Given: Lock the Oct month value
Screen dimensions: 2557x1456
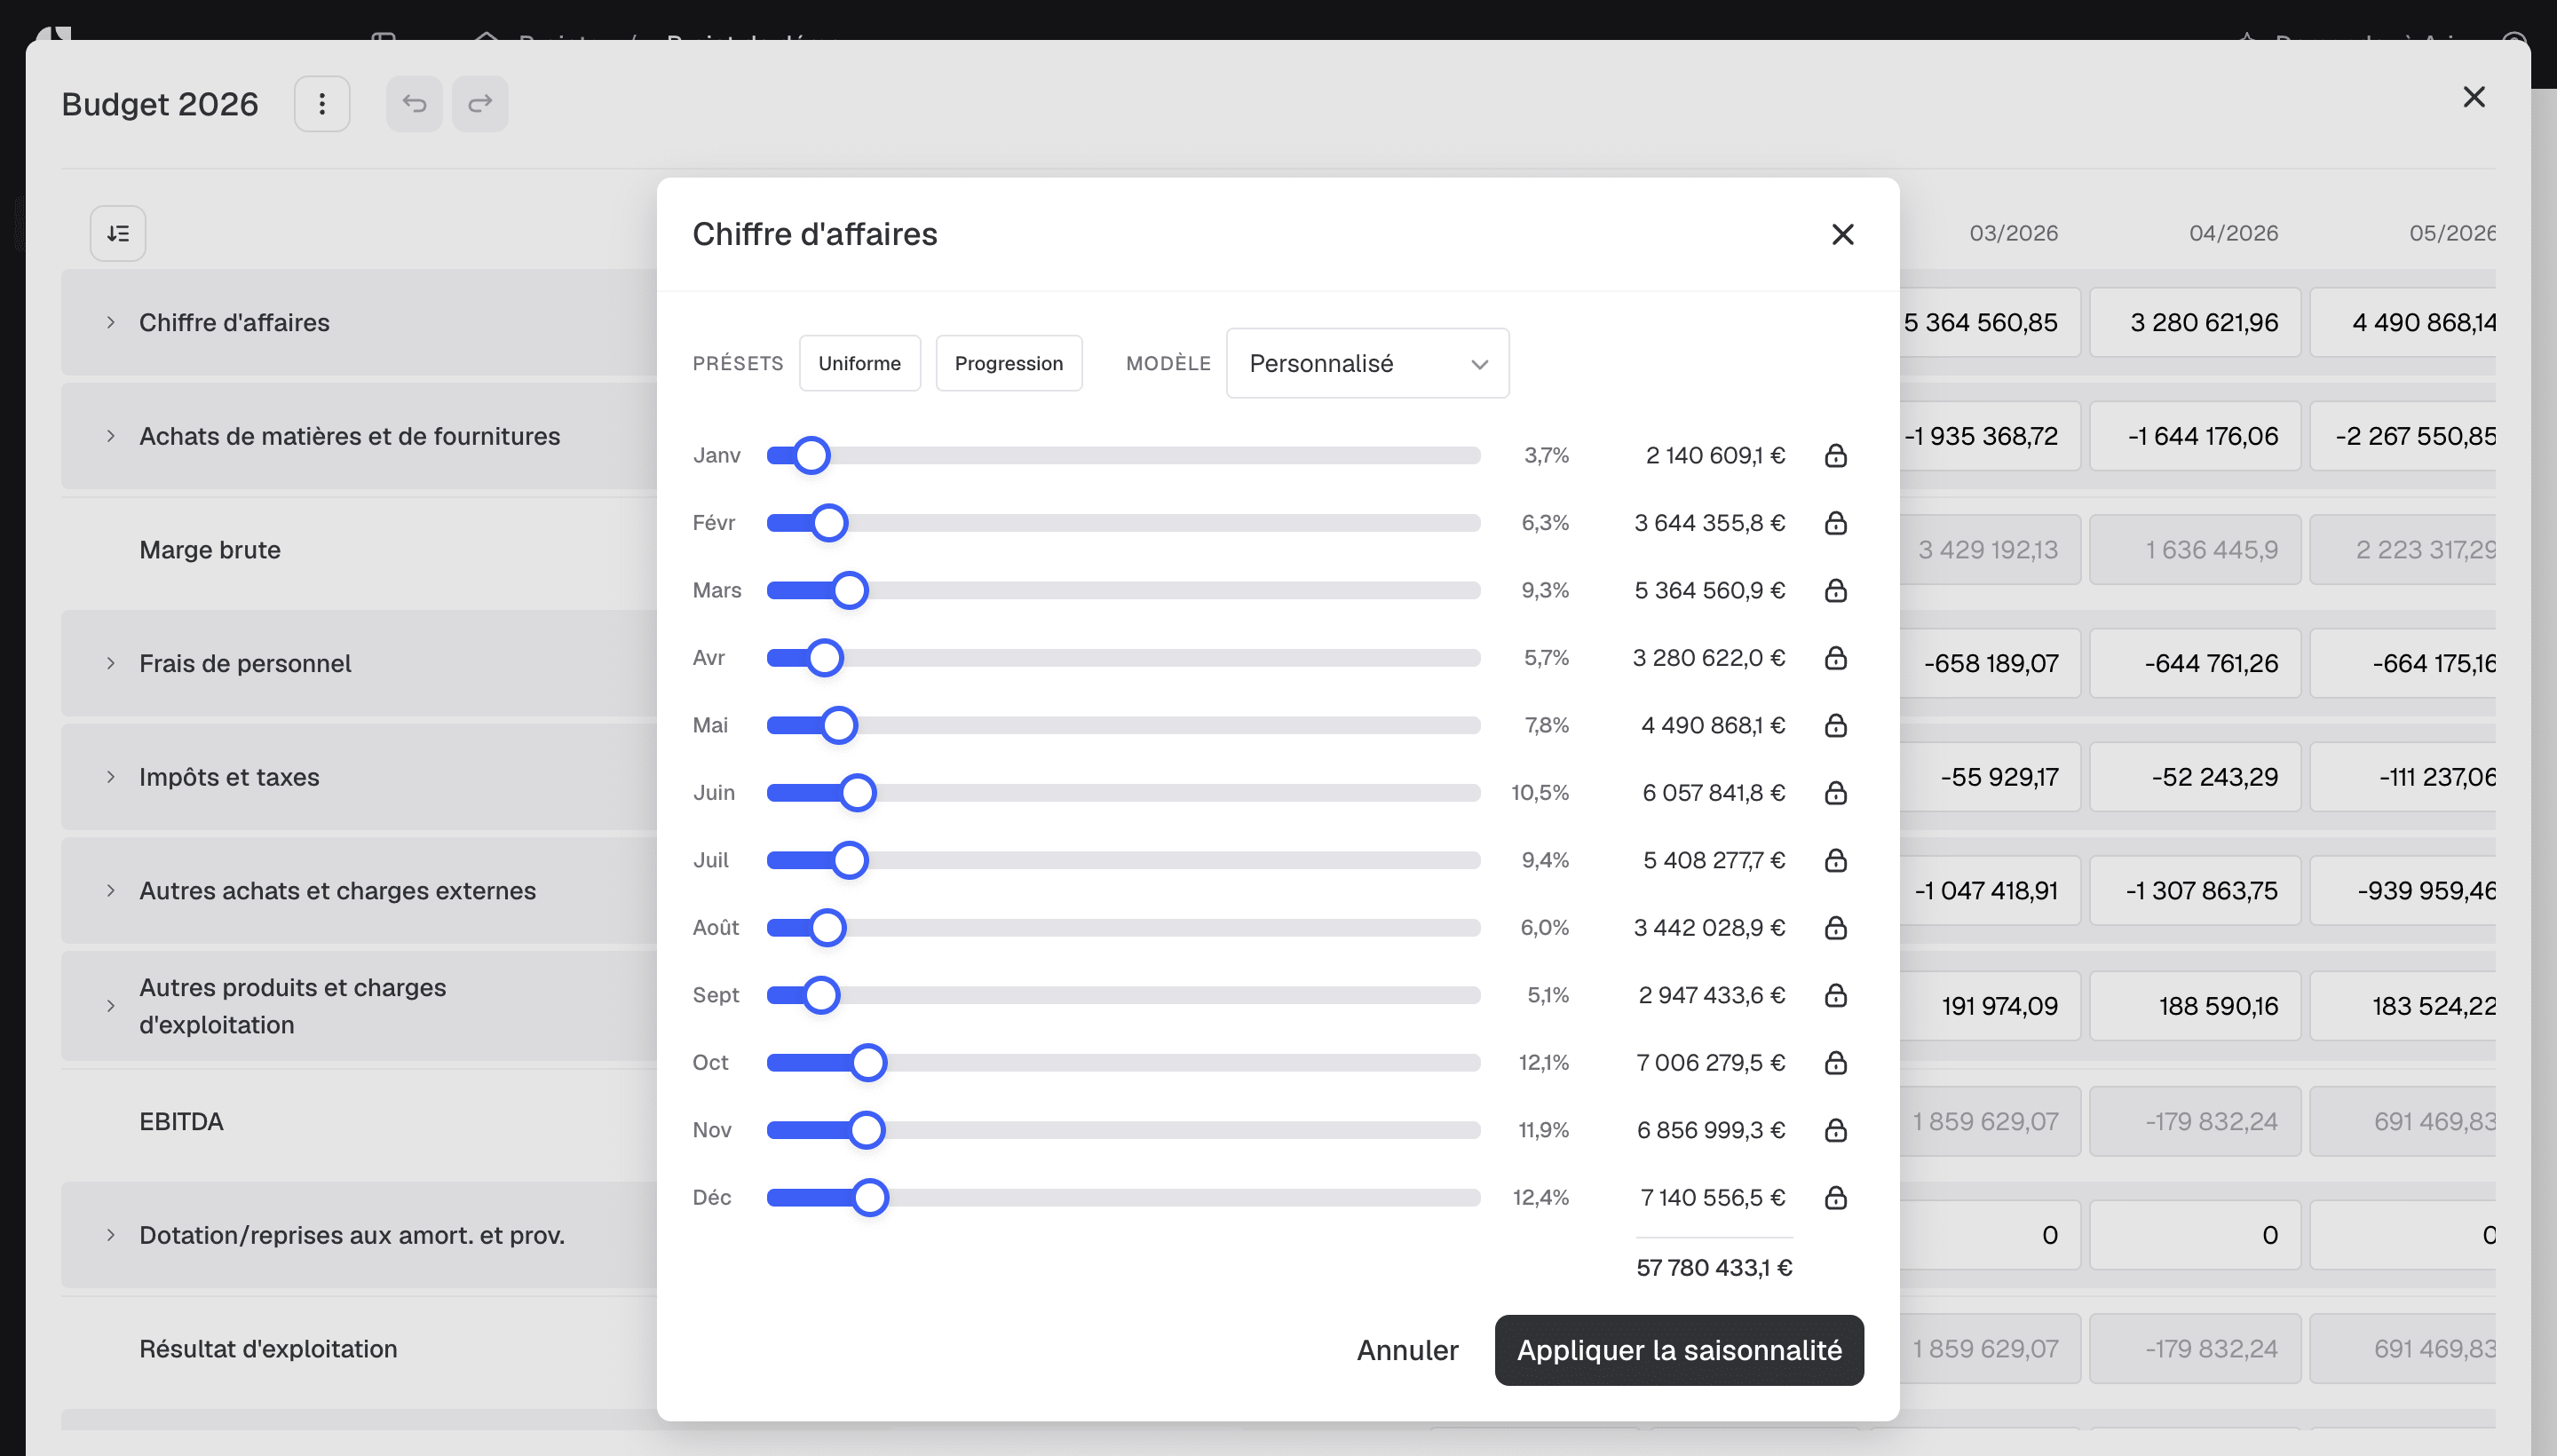Looking at the screenshot, I should coord(1835,1063).
